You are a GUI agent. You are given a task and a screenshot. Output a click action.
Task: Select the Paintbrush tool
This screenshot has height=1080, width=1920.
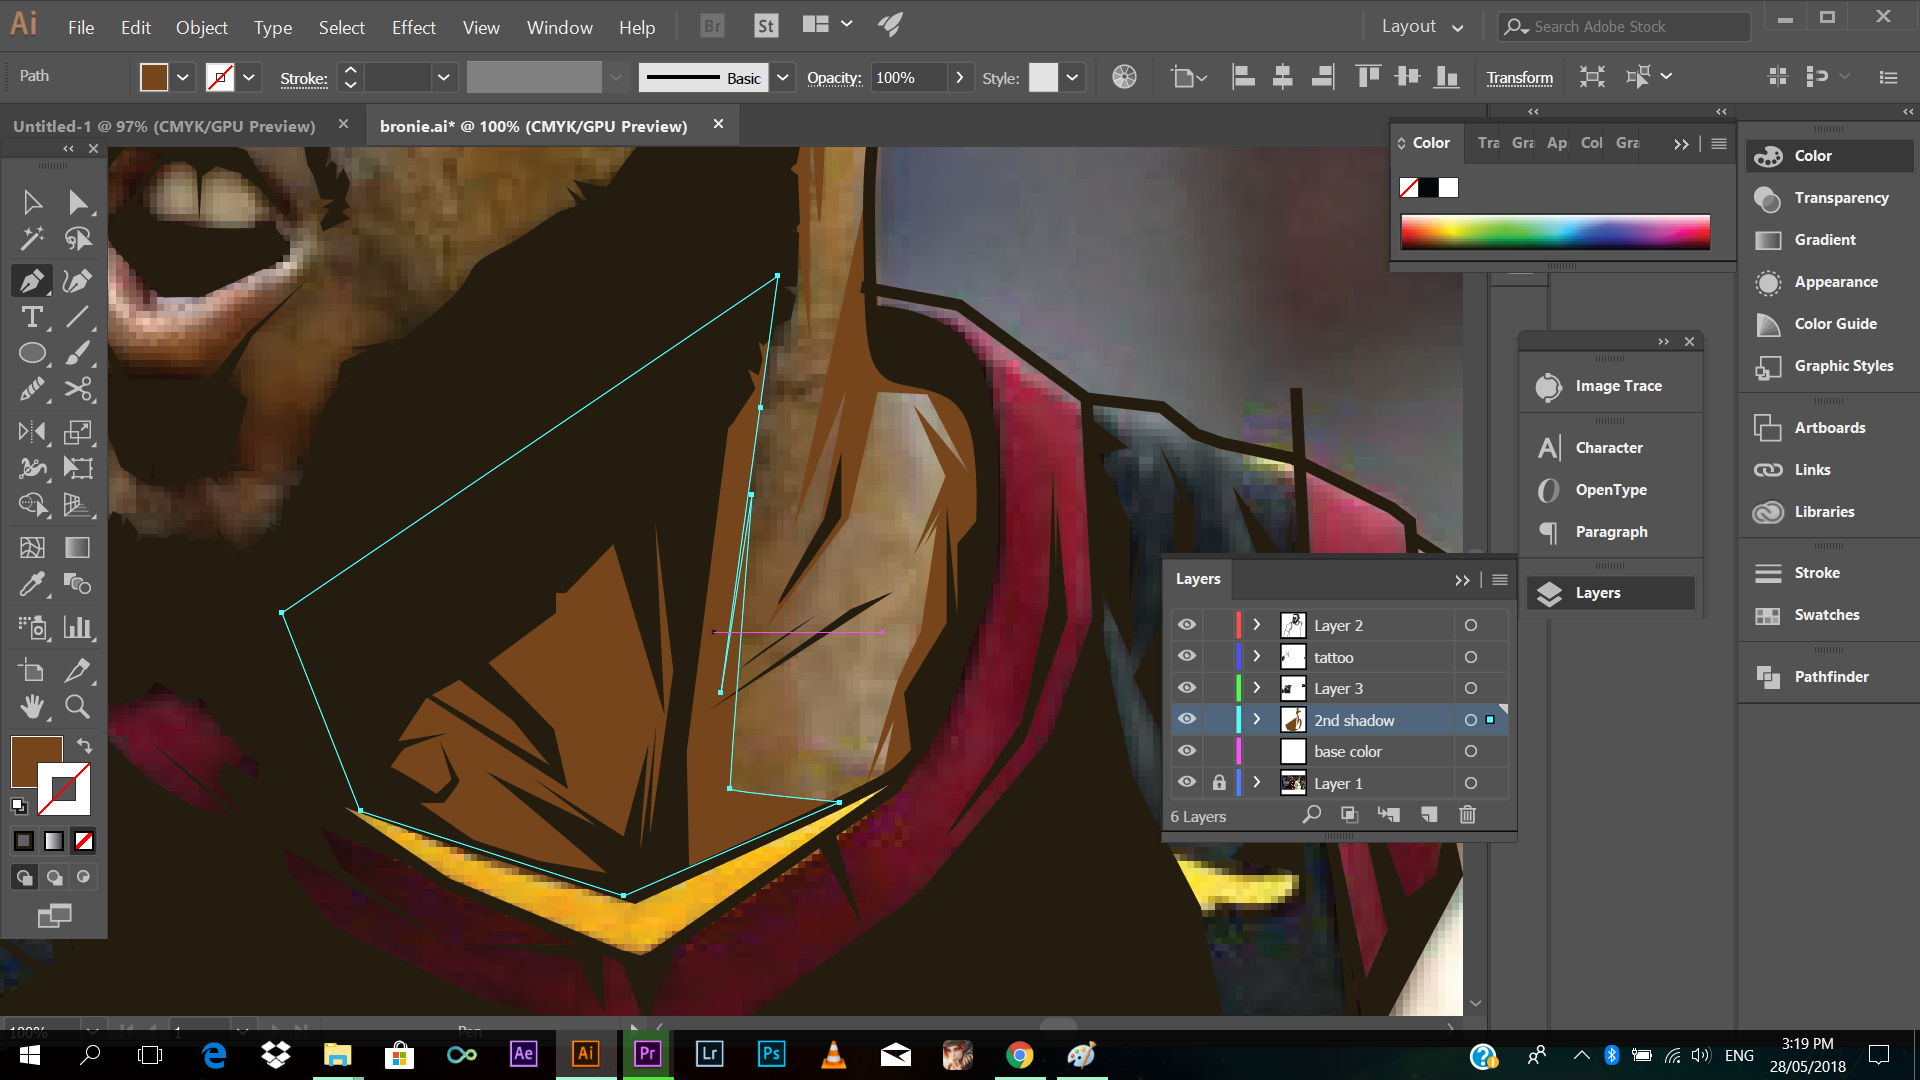coord(78,353)
